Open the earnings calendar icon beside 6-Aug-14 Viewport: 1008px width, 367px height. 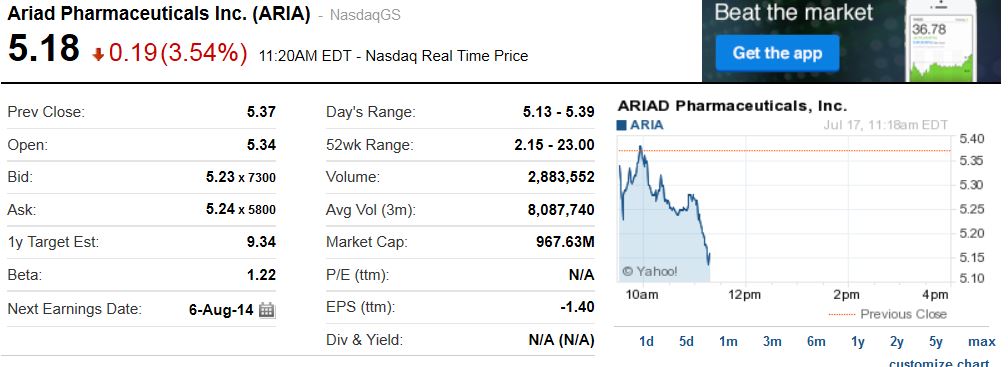267,310
